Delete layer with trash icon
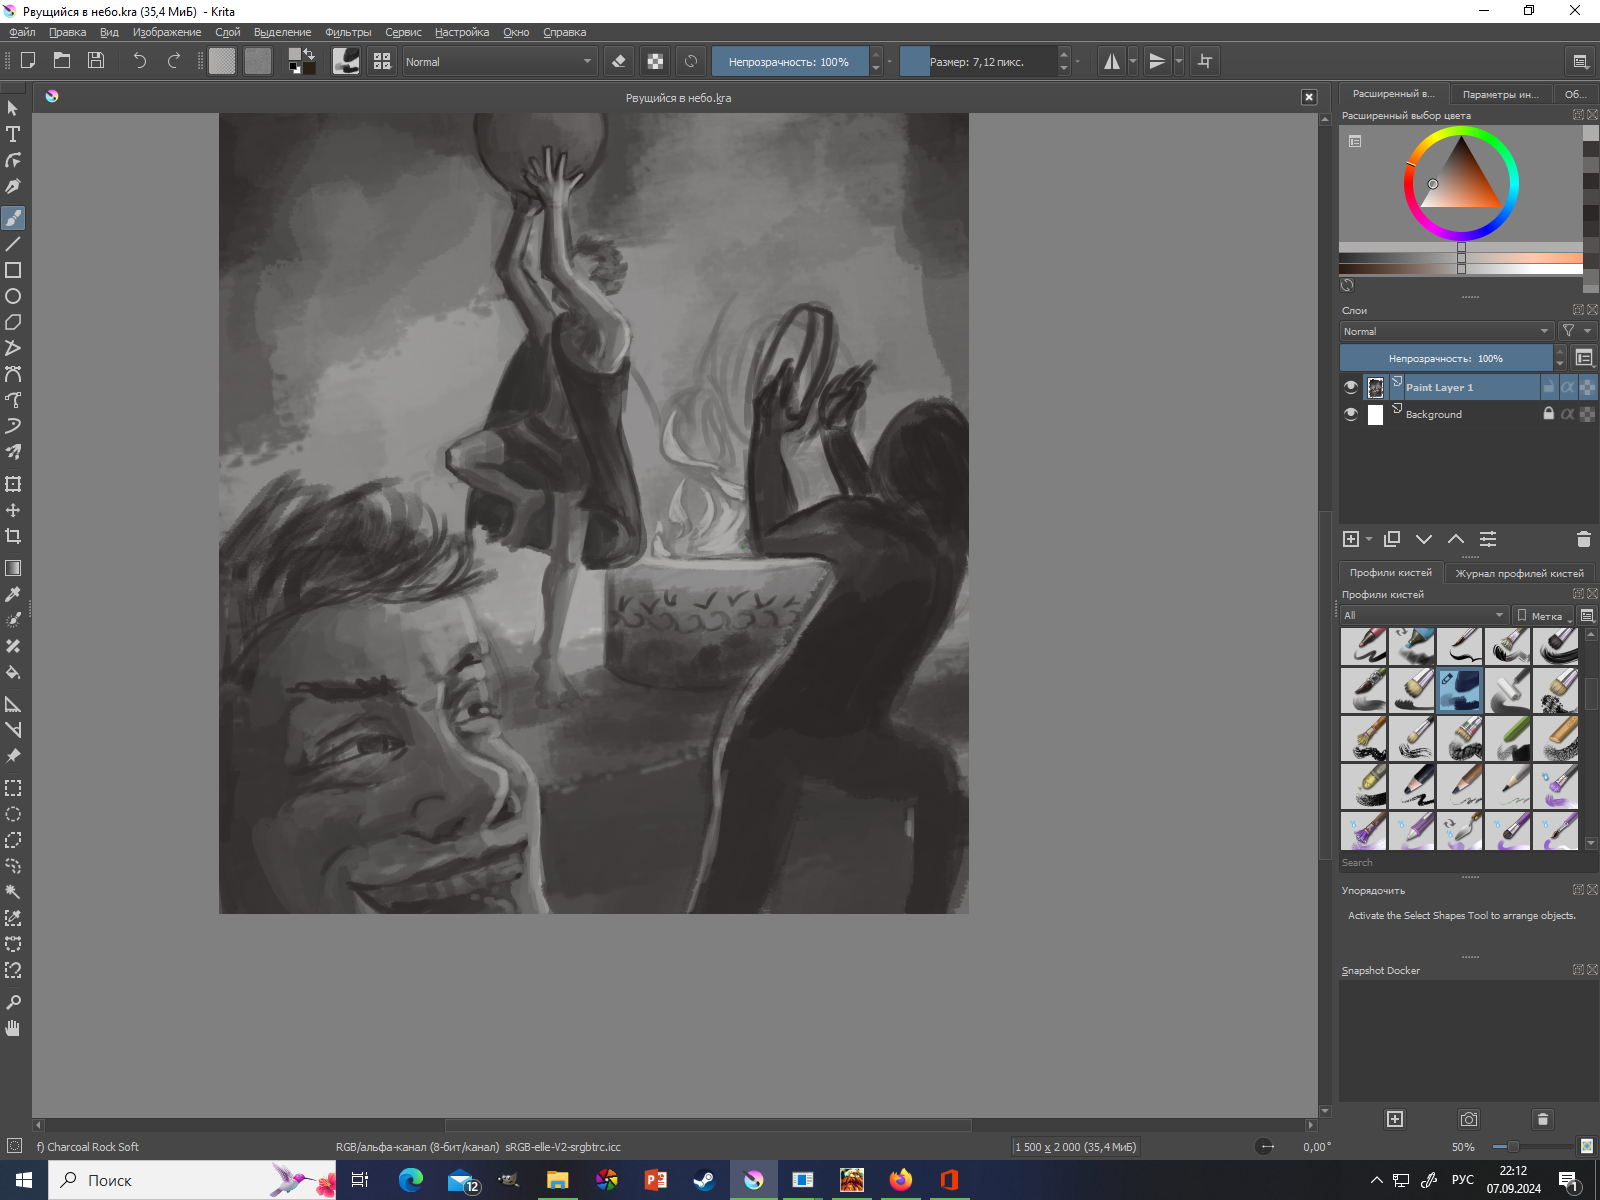The height and width of the screenshot is (1200, 1600). click(x=1583, y=539)
